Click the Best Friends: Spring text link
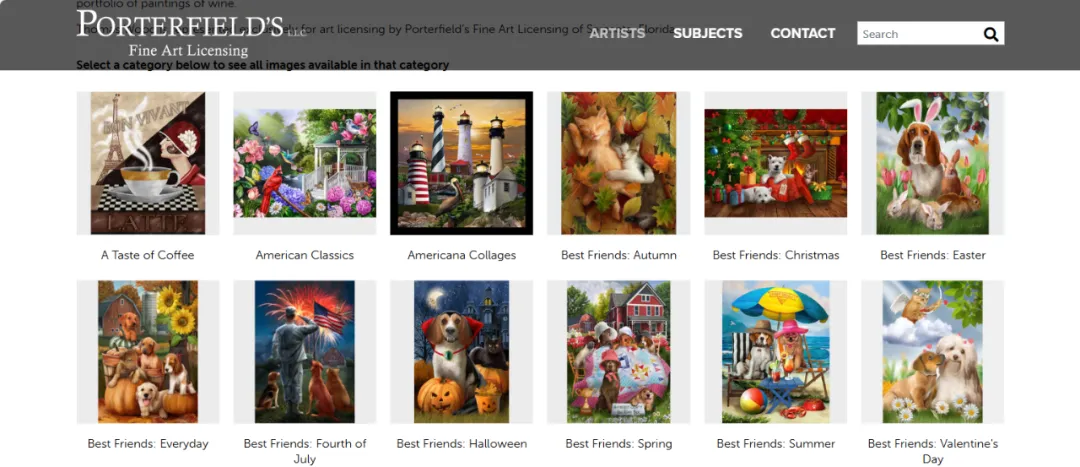1080x467 pixels. coord(619,444)
